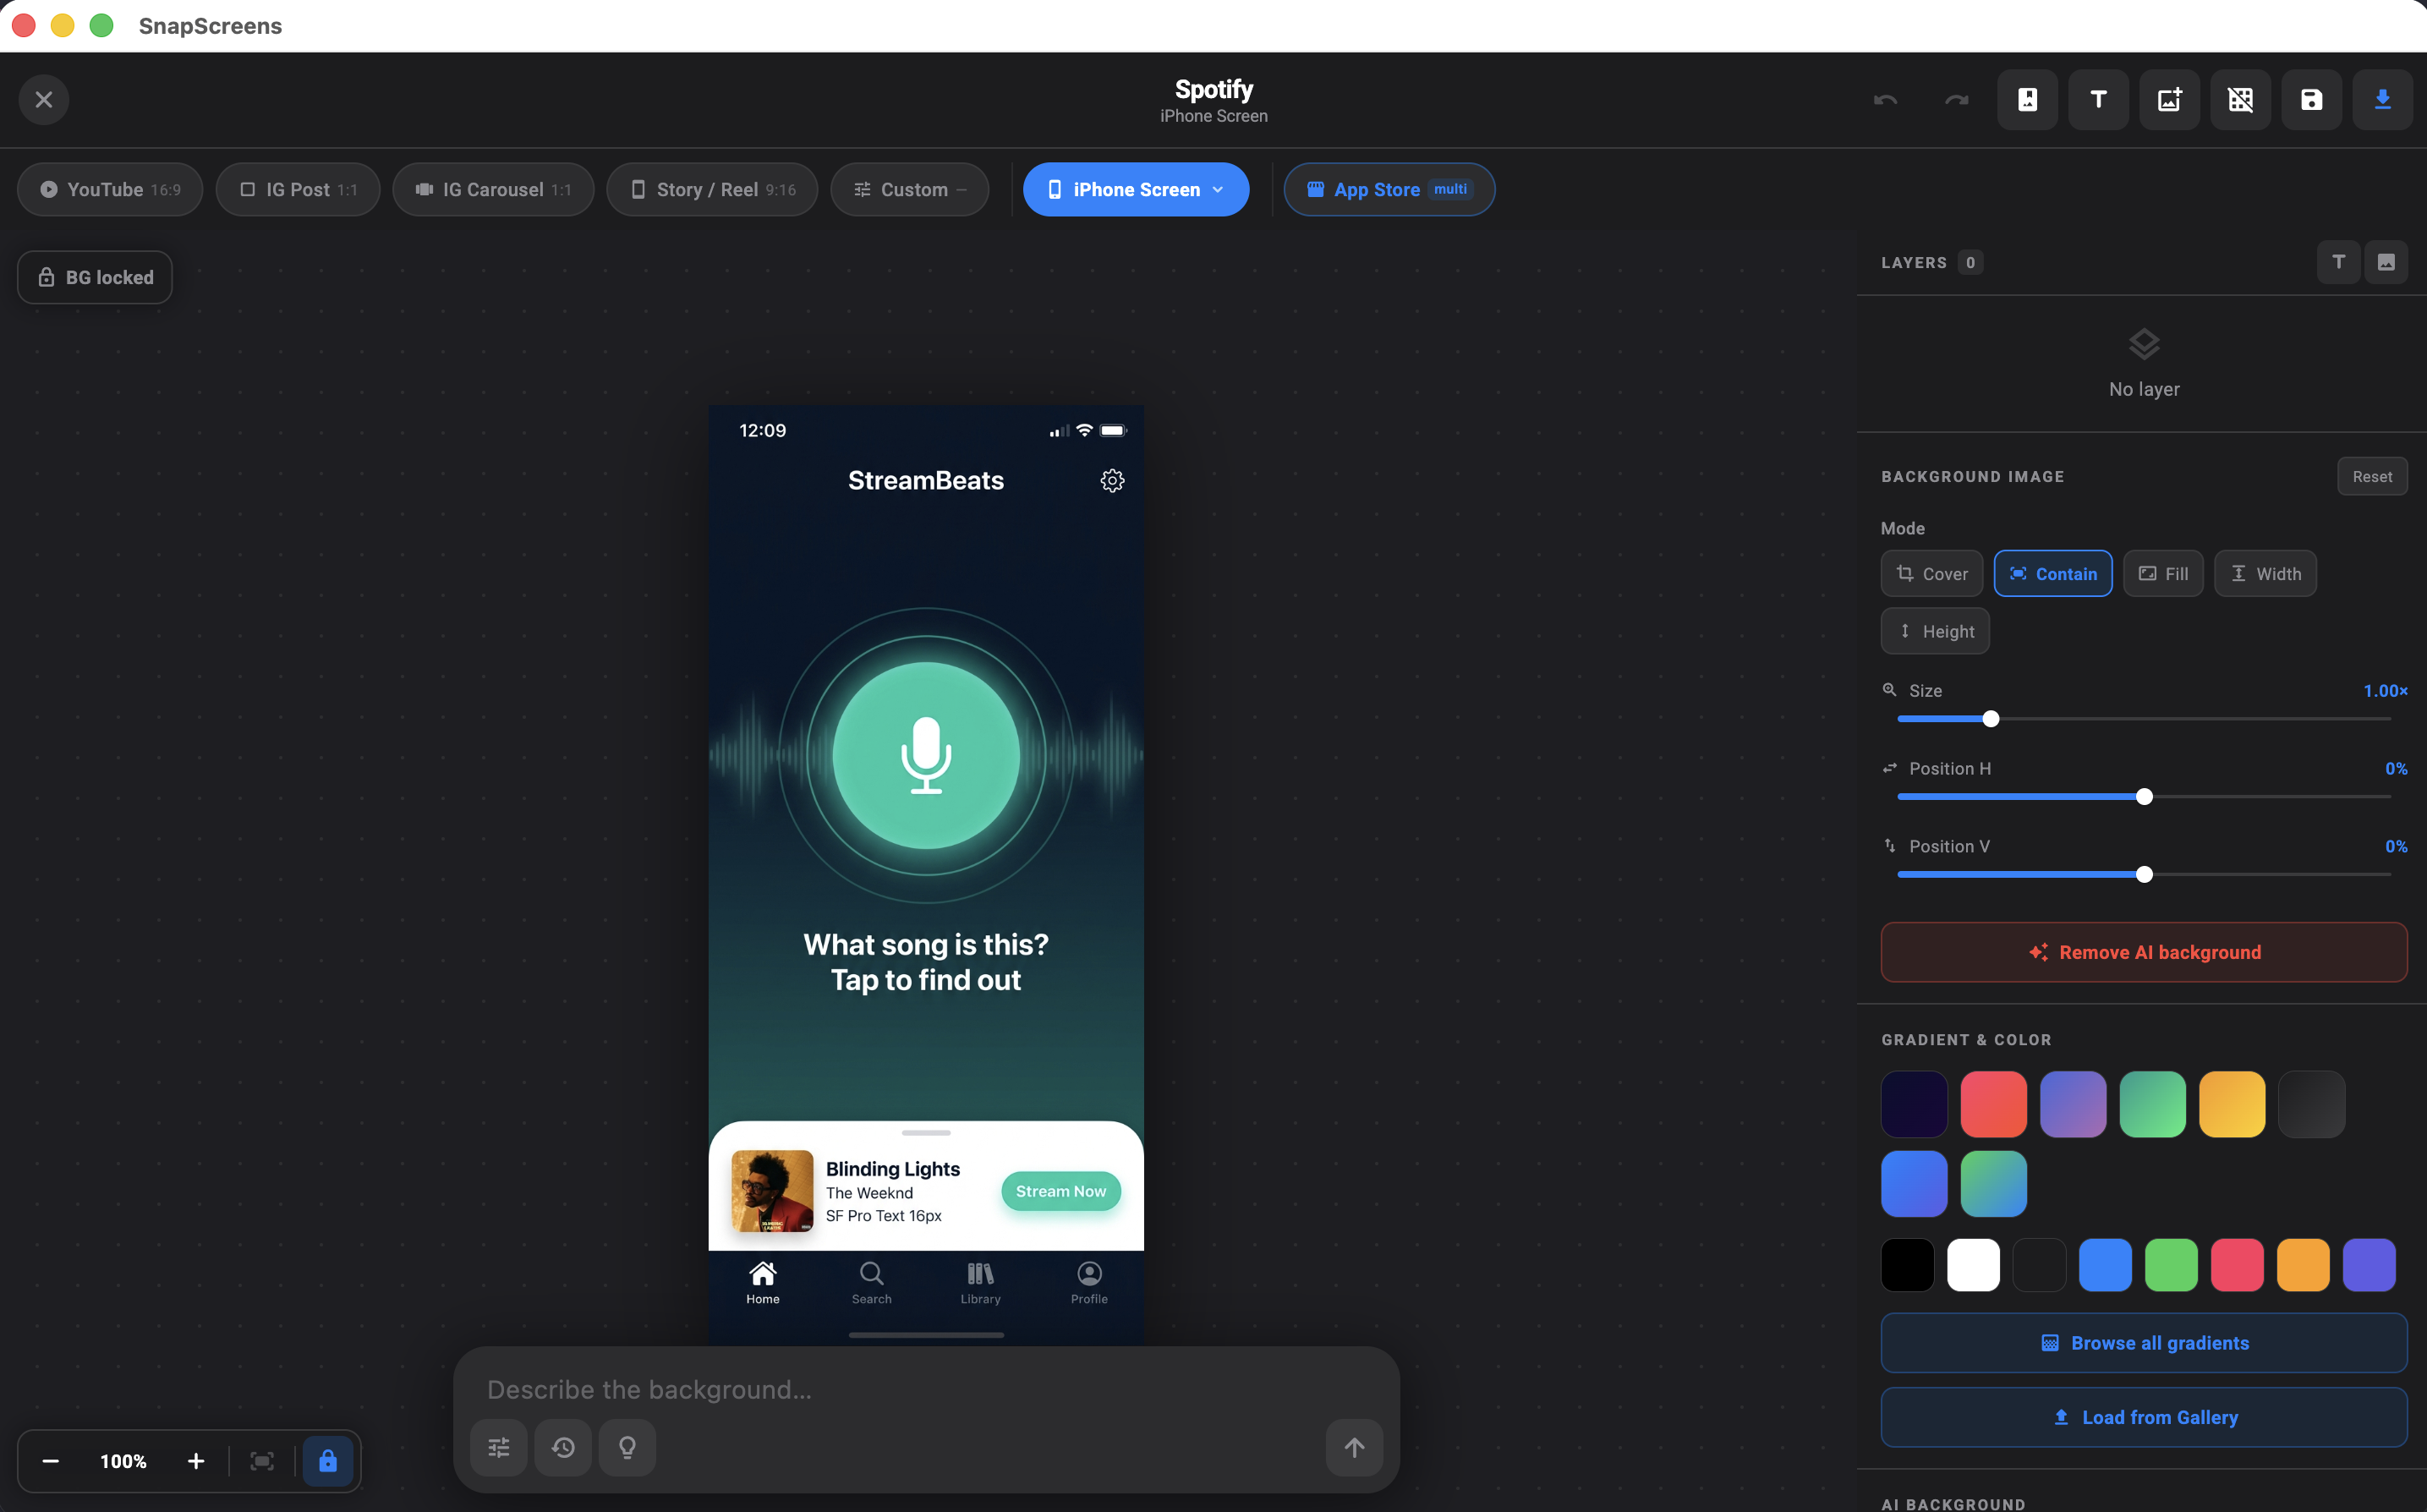Set background mode to Contain
Image resolution: width=2427 pixels, height=1512 pixels.
pyautogui.click(x=2053, y=573)
